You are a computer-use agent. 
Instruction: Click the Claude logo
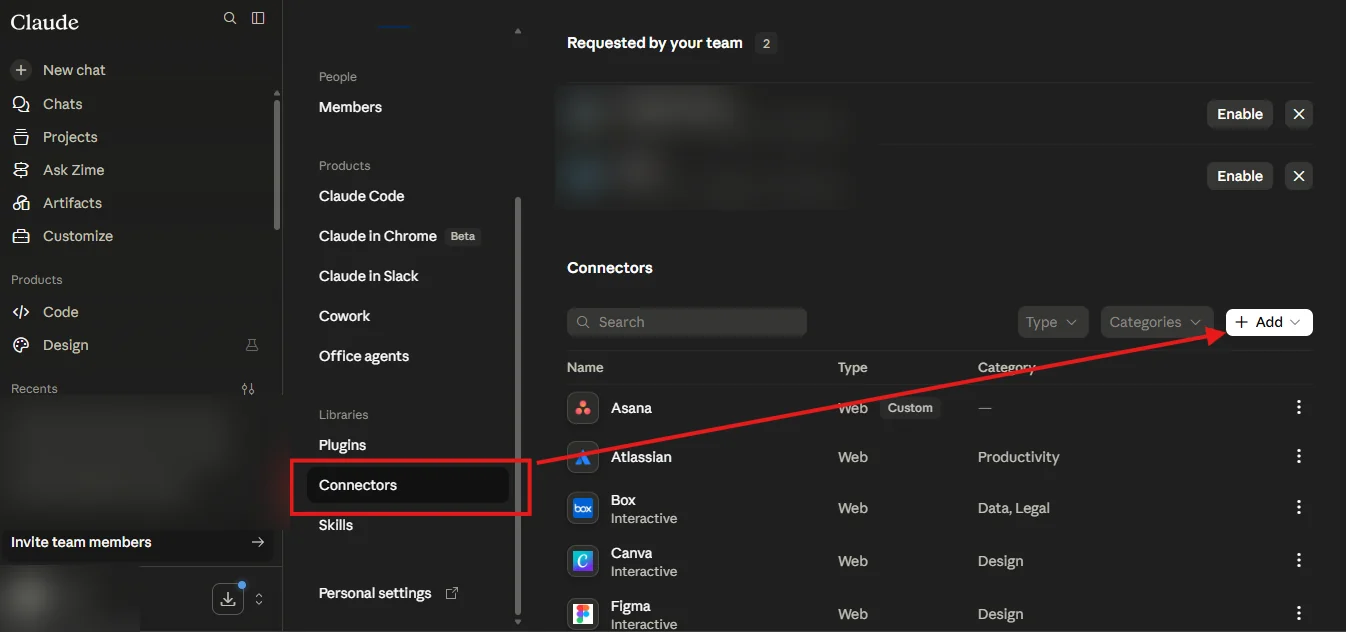(45, 22)
